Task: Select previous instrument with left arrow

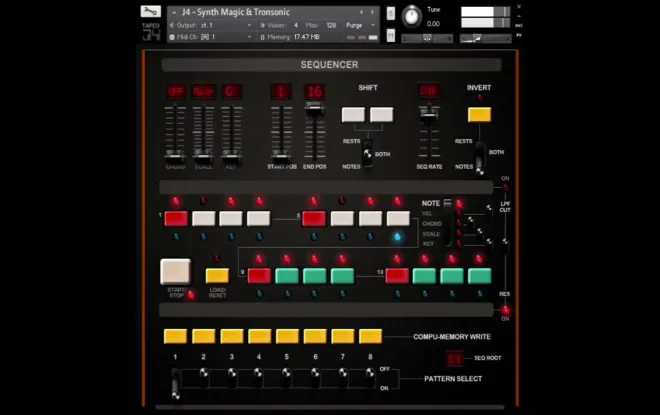Action: pos(361,13)
